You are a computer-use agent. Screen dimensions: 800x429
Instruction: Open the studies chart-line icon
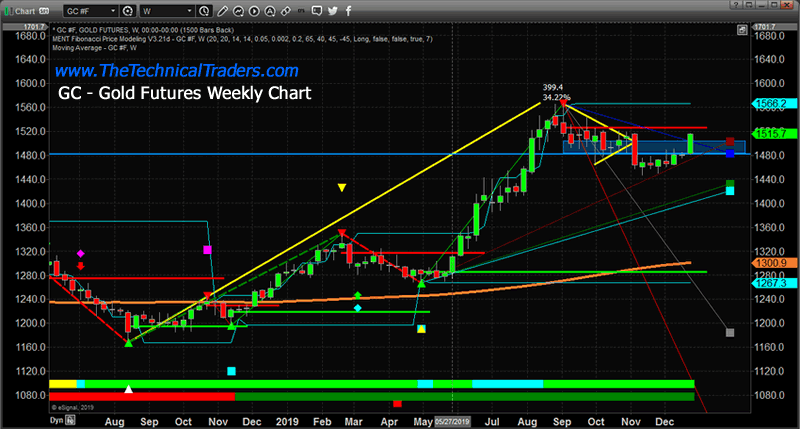[239, 10]
